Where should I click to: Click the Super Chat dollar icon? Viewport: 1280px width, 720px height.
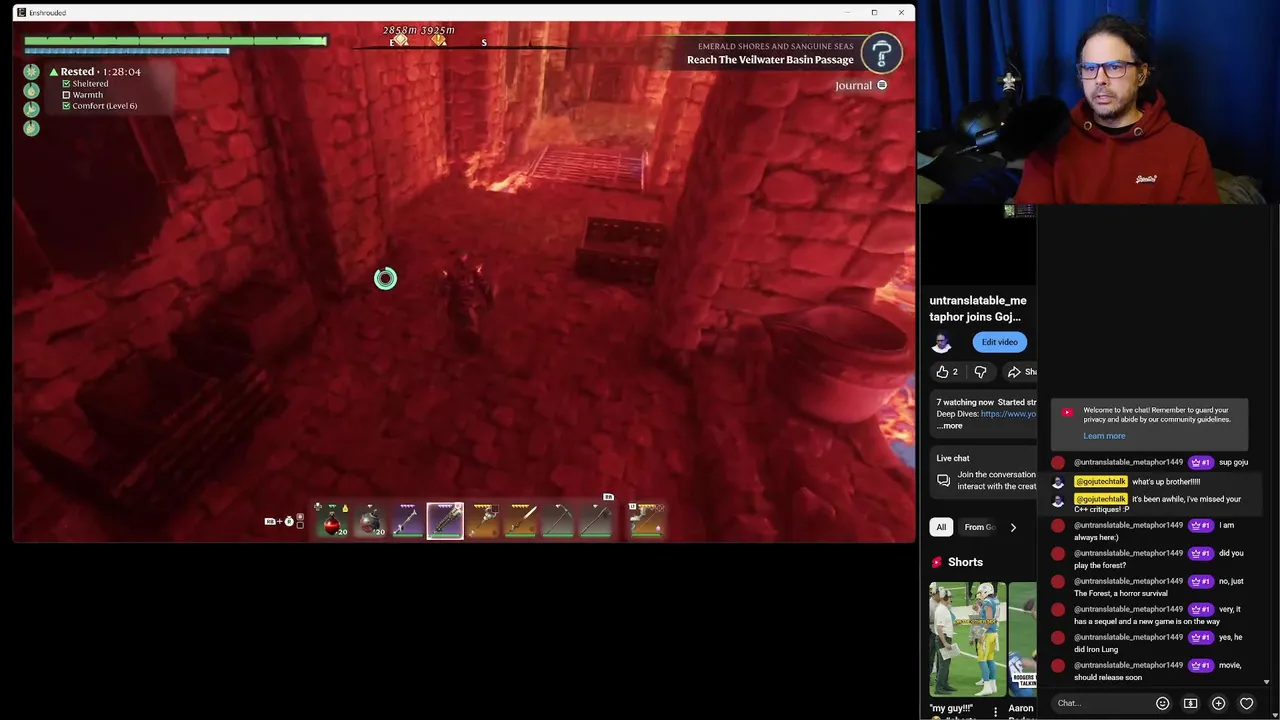coord(1190,703)
